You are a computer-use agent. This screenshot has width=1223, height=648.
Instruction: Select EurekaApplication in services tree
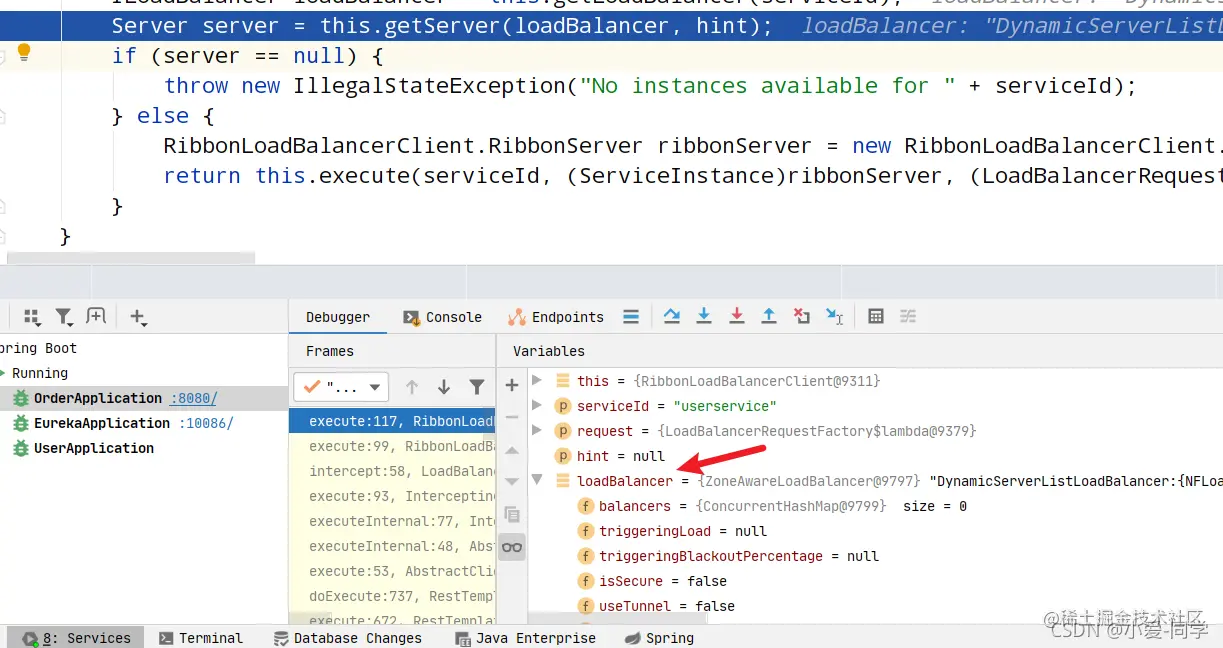click(102, 423)
